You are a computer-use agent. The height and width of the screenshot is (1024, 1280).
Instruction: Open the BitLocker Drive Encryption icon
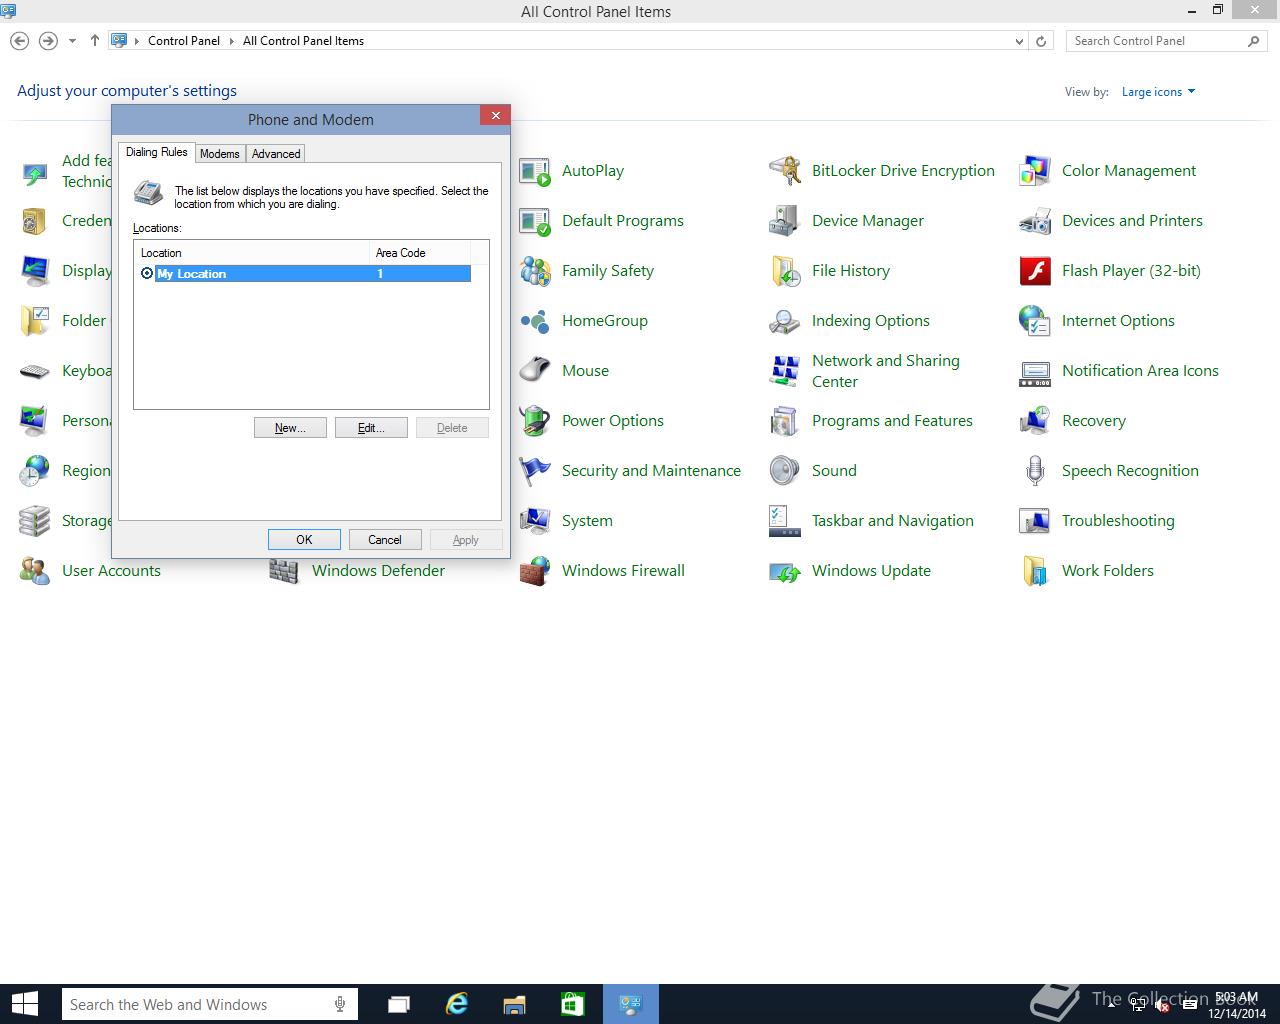tap(785, 172)
